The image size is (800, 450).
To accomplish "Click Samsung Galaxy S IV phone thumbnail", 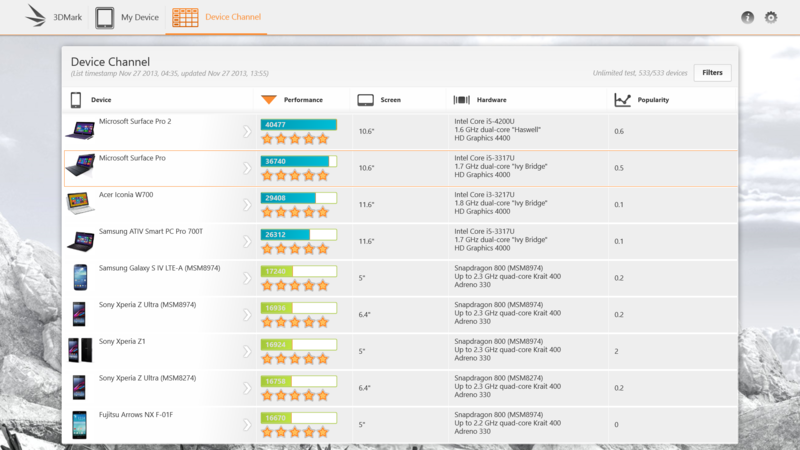I will (x=80, y=278).
